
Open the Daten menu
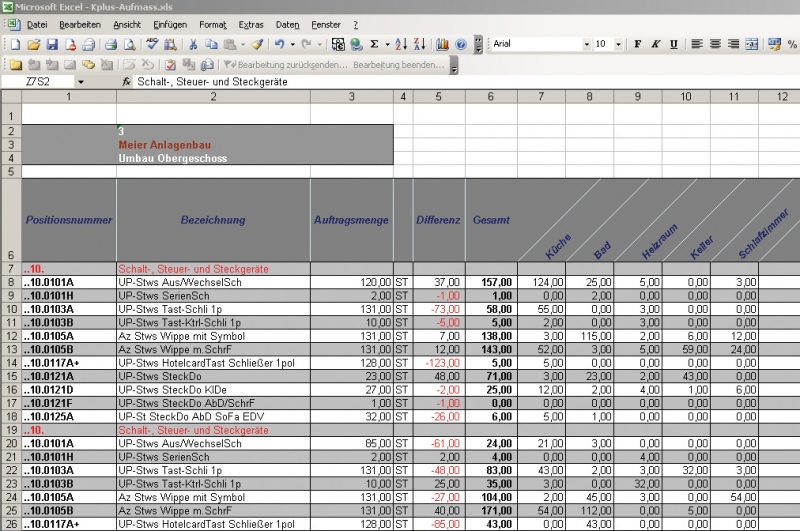[287, 23]
